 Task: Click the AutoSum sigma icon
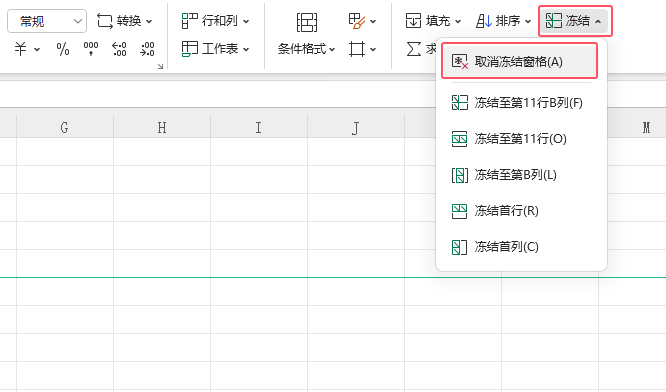point(413,49)
